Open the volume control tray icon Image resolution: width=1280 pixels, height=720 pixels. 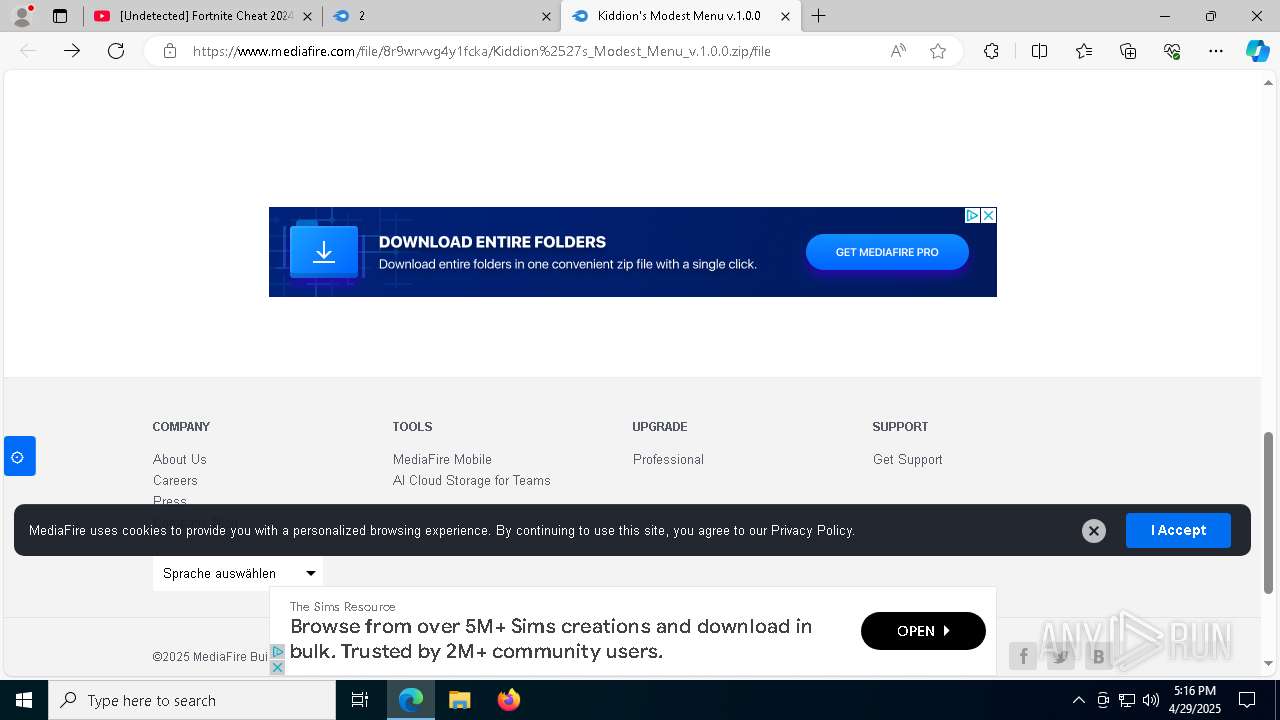[x=1151, y=700]
